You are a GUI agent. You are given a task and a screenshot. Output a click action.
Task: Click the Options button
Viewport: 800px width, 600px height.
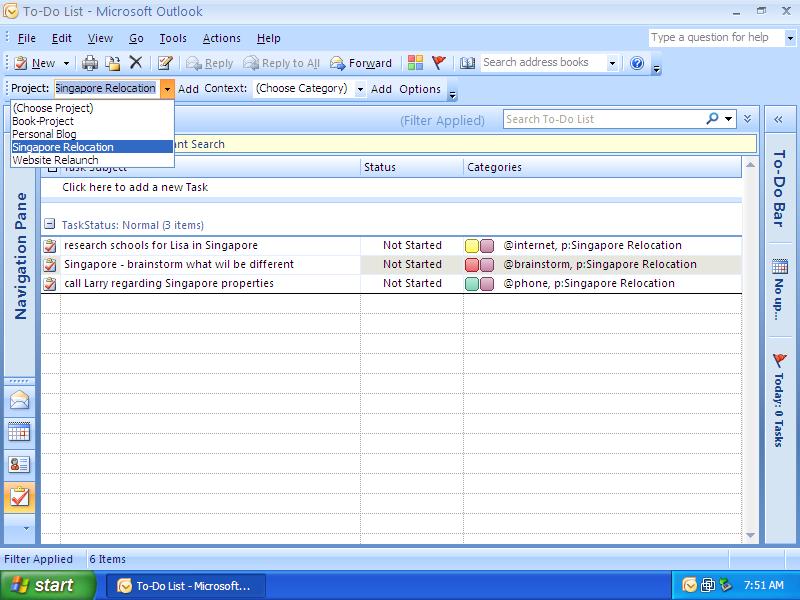(420, 89)
